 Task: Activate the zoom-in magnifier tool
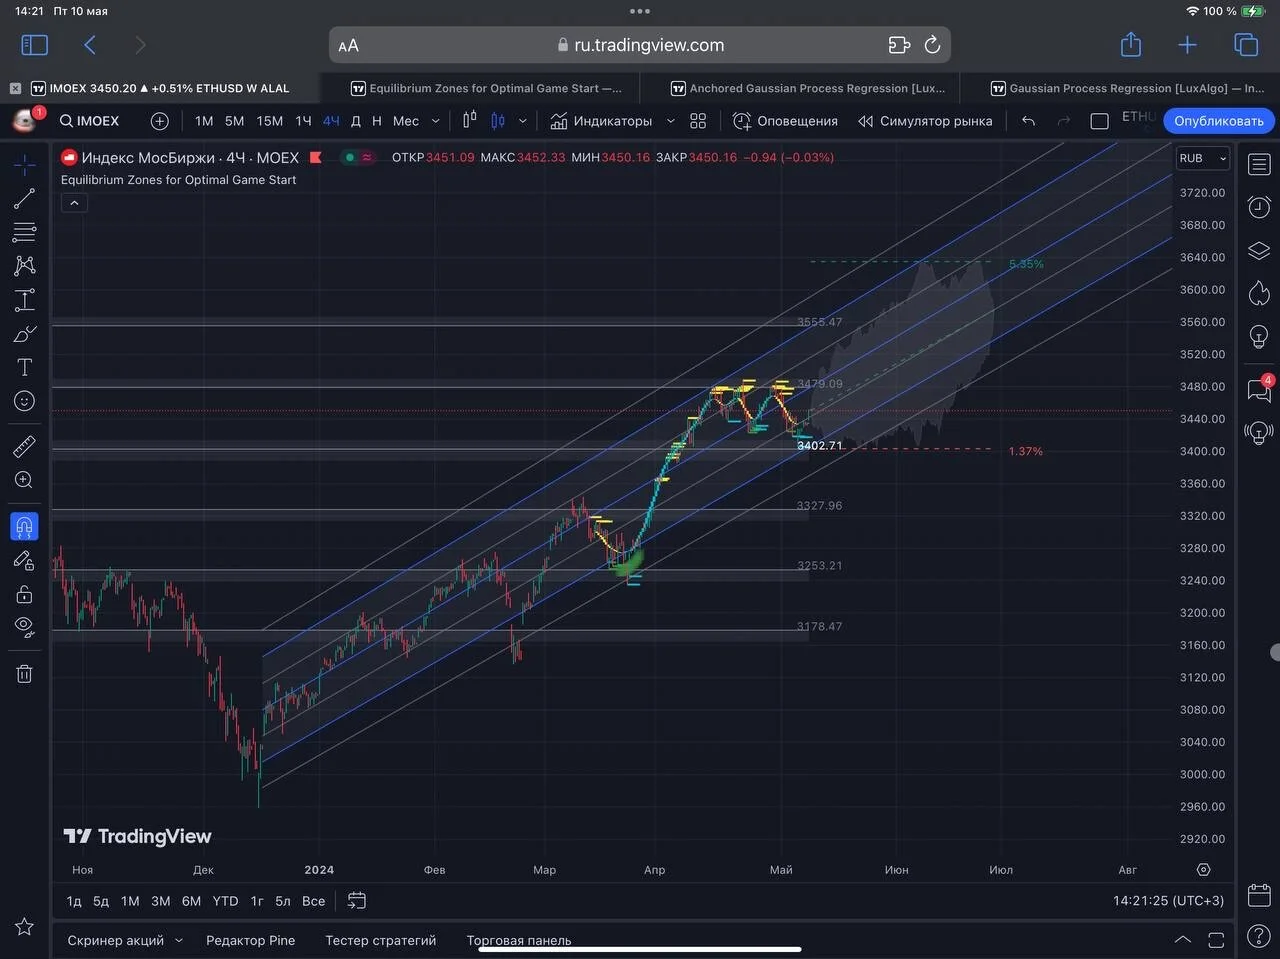24,480
